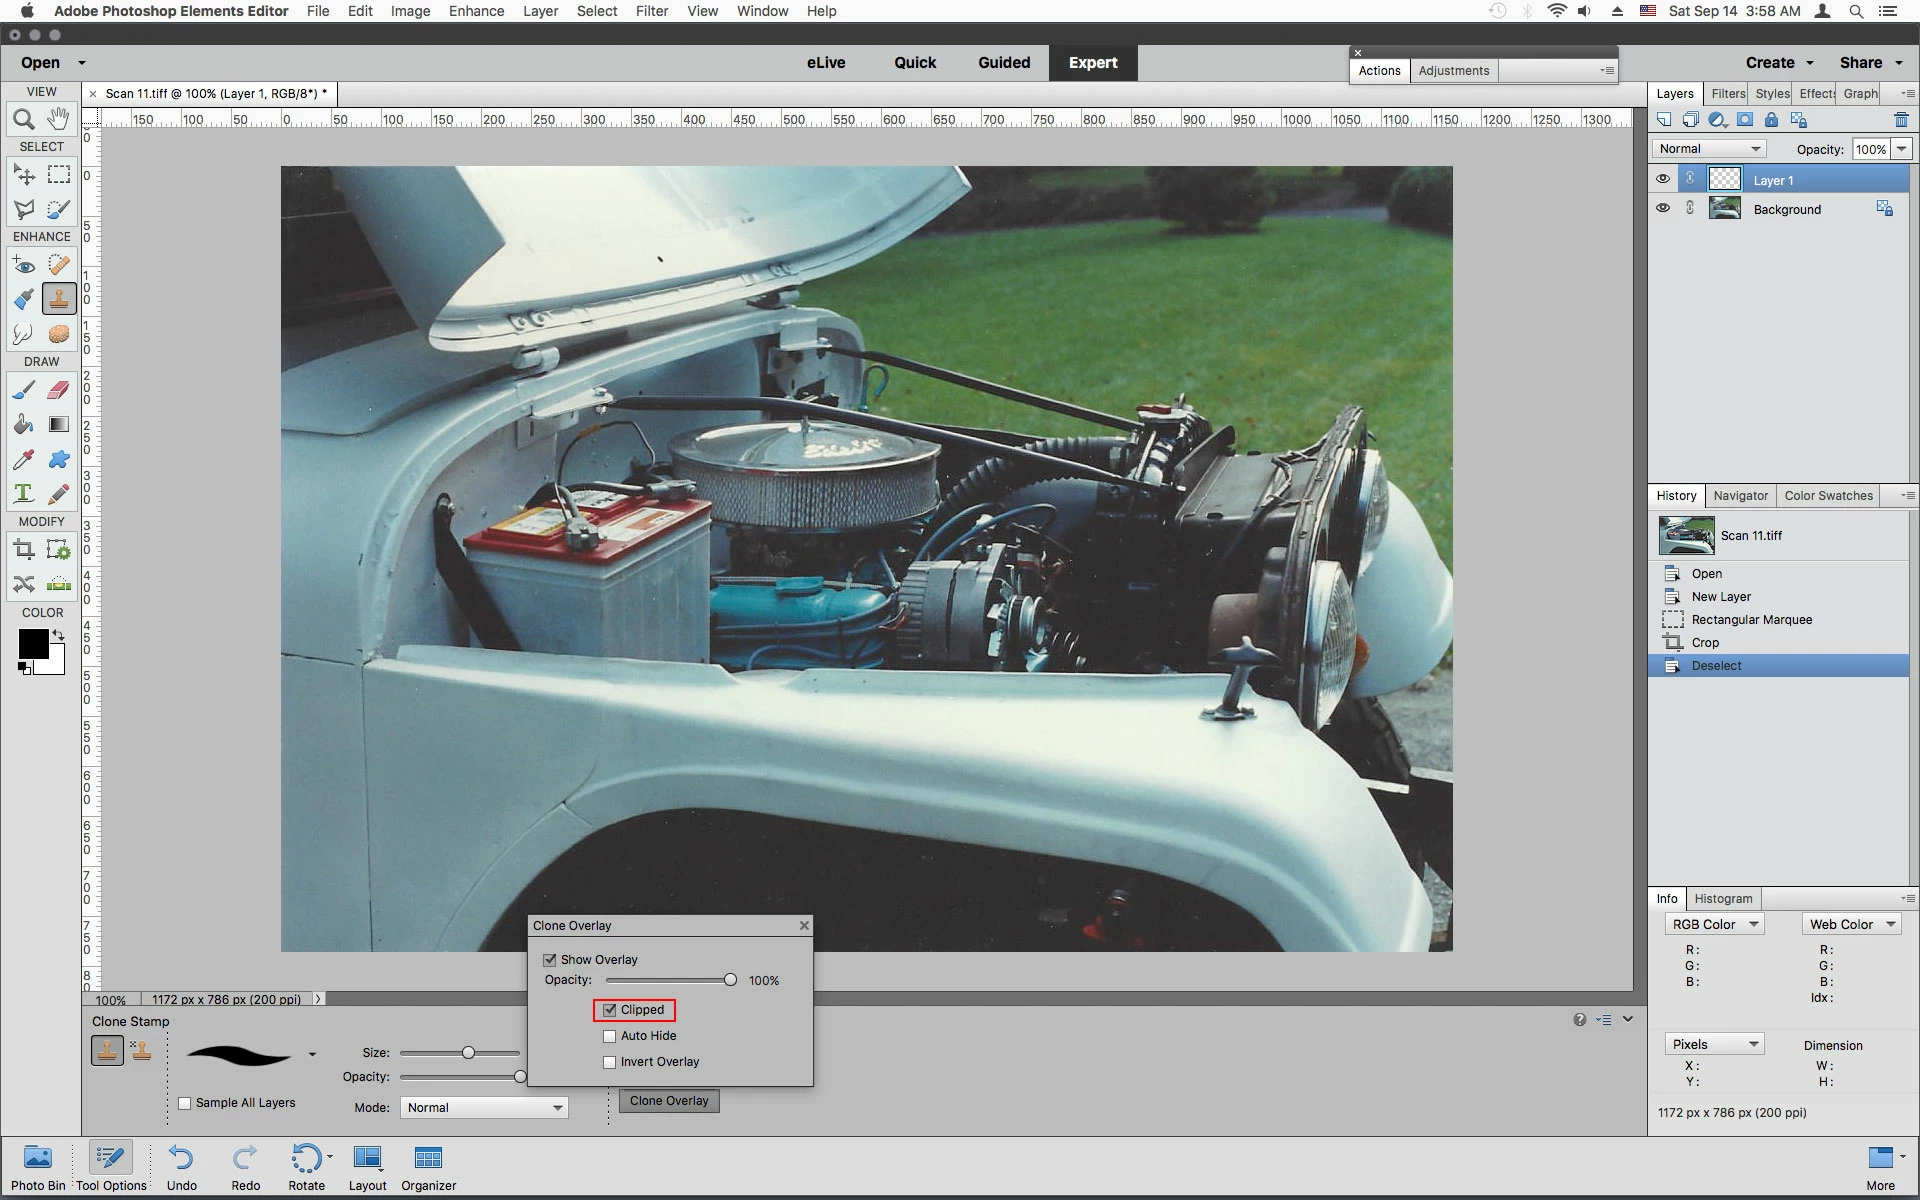Select the Eraser tool
Screen dimensions: 1920x1200
(x=59, y=390)
